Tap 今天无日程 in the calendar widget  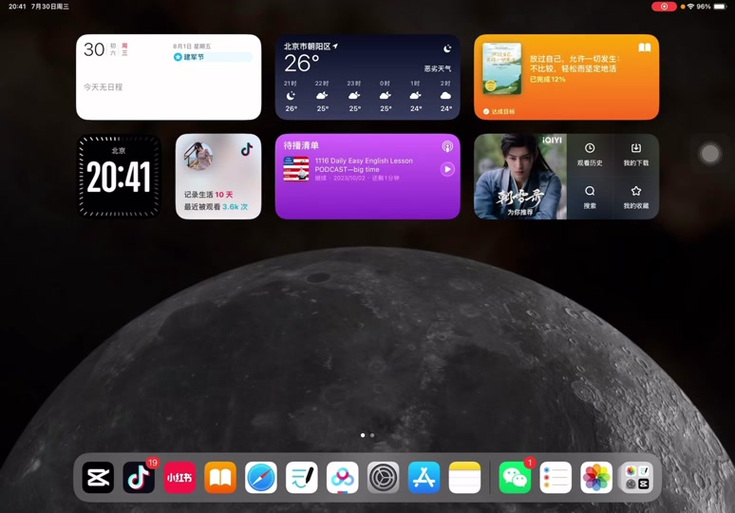(103, 87)
